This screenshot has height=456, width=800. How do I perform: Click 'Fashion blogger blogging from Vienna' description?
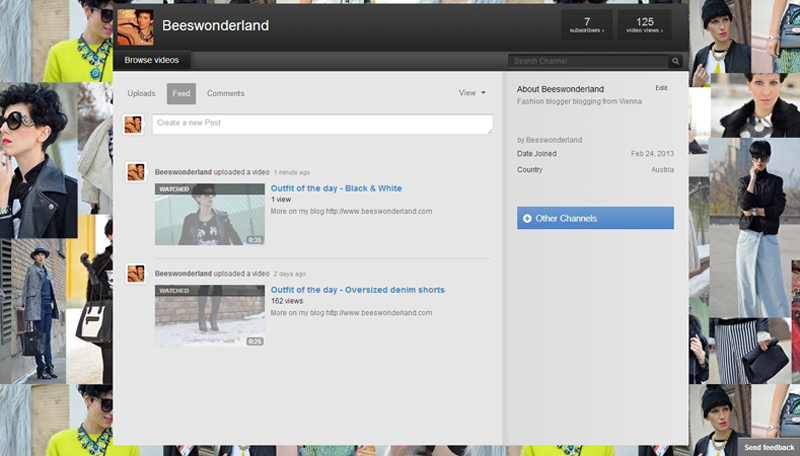click(579, 102)
